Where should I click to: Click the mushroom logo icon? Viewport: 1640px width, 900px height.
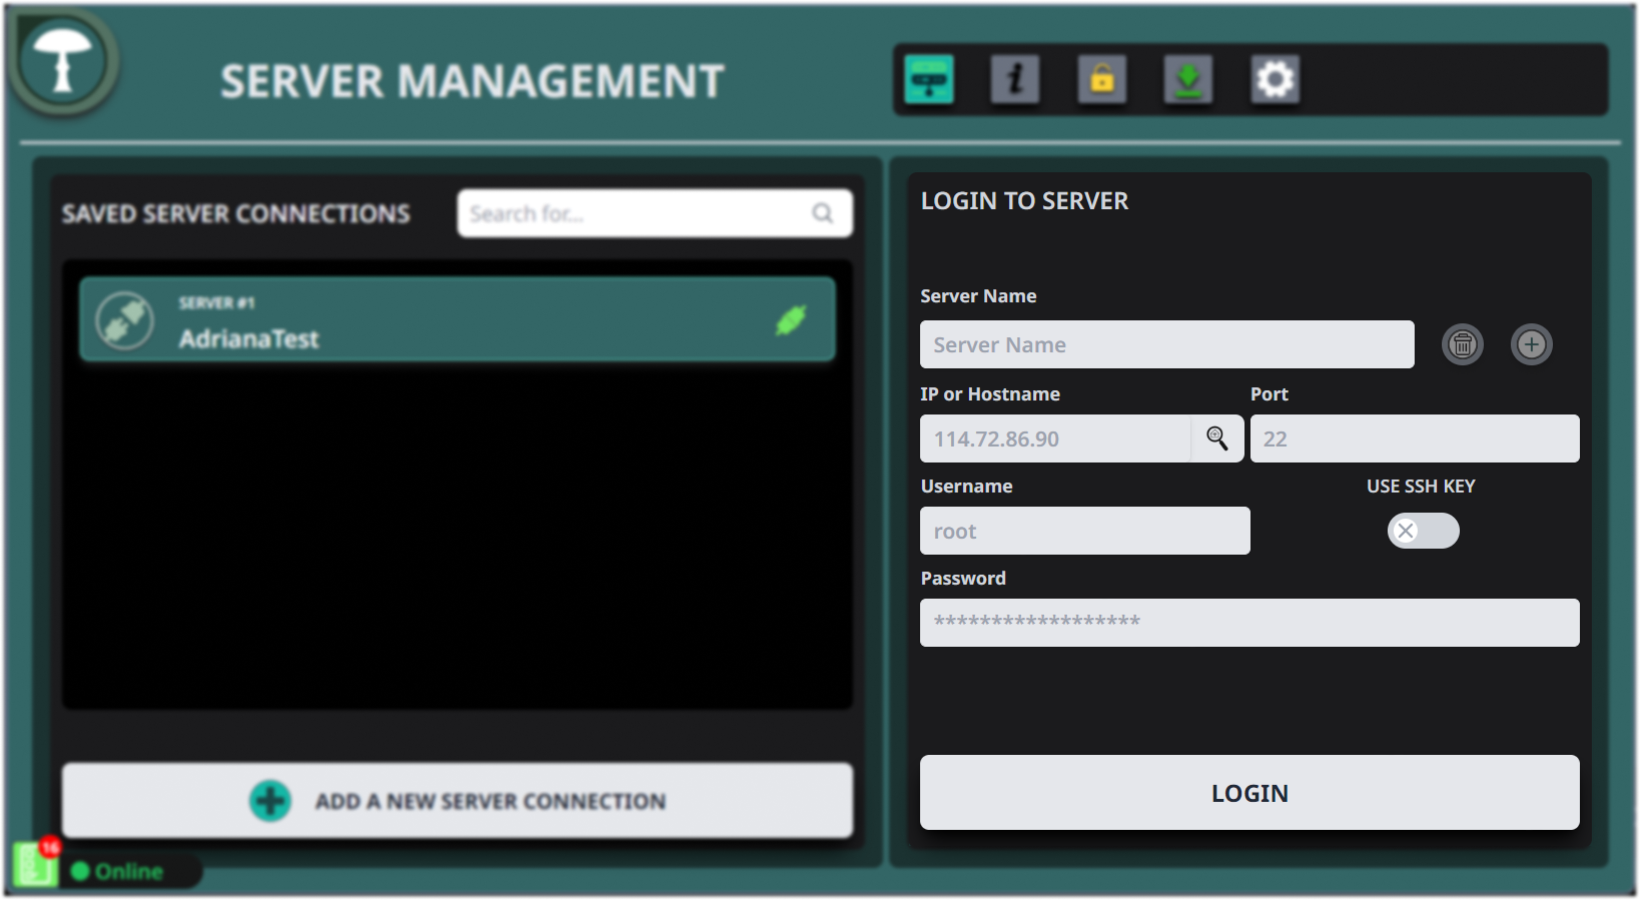(63, 61)
